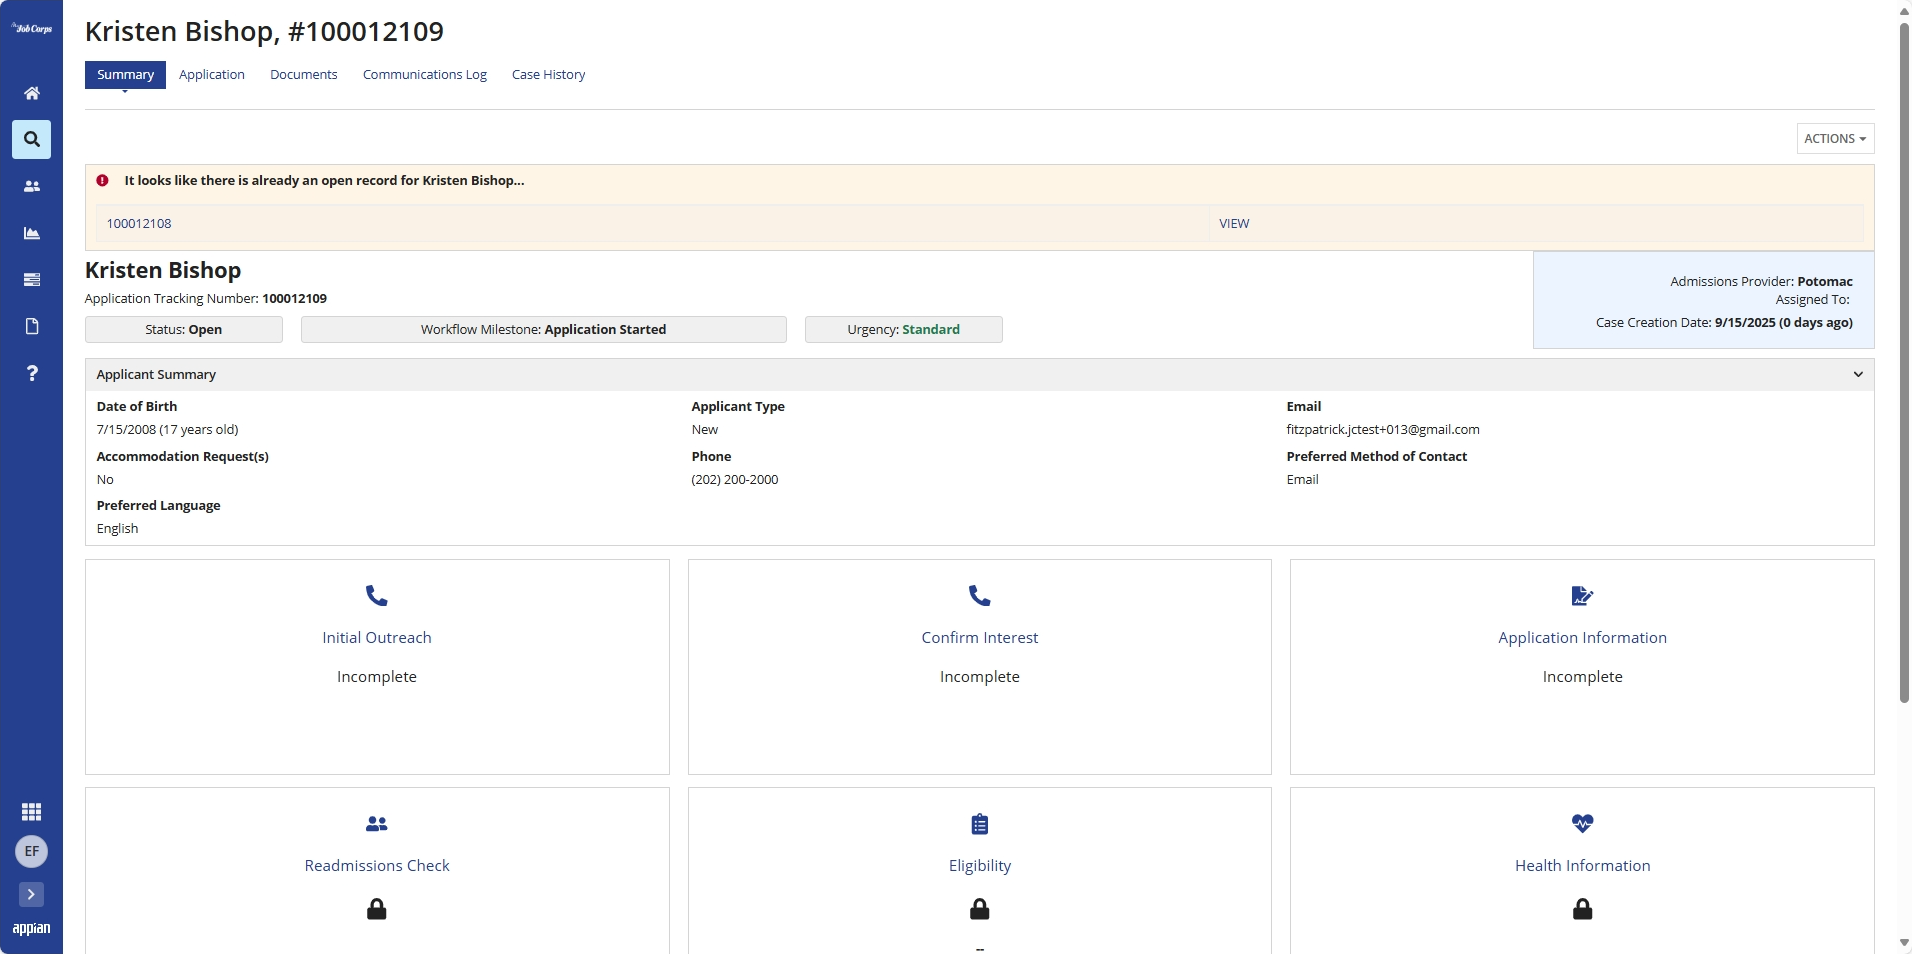Screen dimensions: 1912x954
Task: Click the Workflow Milestone: Application Started badge
Action: point(544,330)
